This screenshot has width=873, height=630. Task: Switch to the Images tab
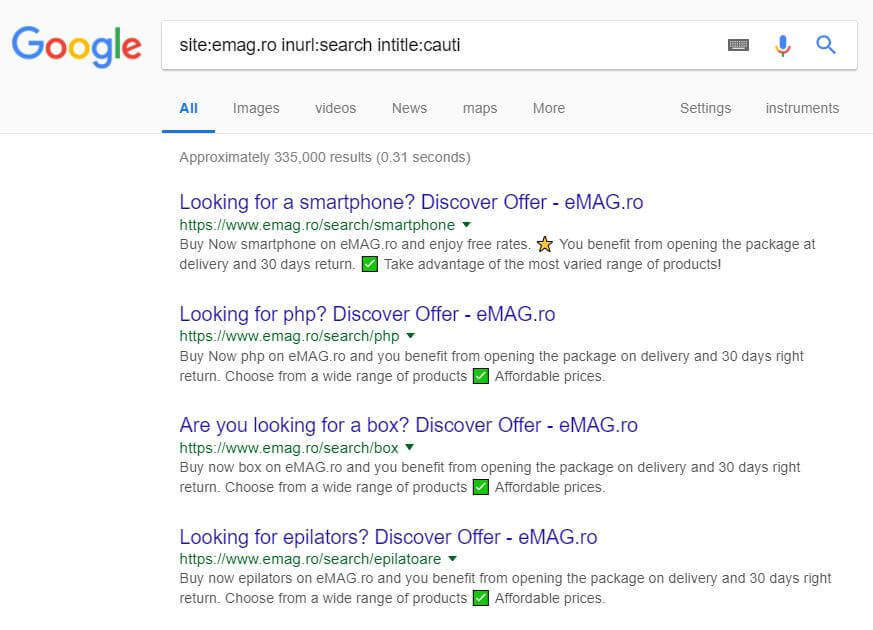coord(256,109)
